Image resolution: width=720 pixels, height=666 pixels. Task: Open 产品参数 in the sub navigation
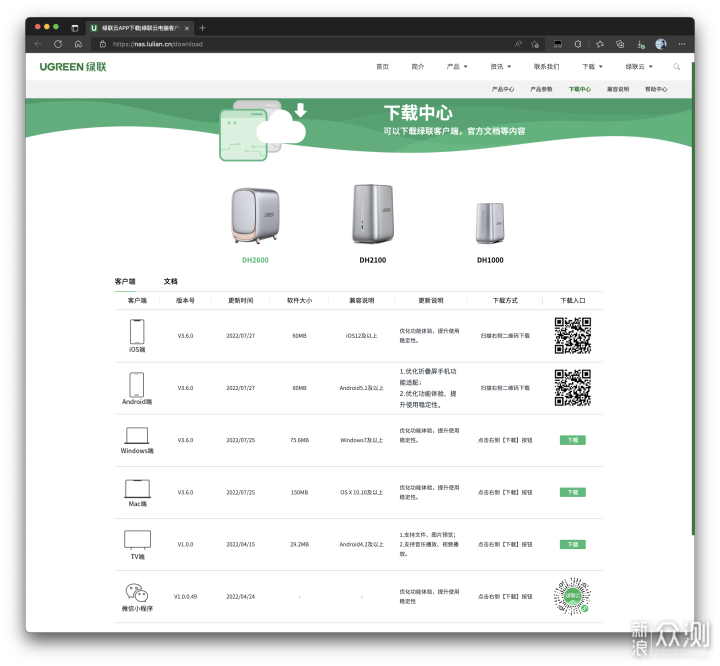pos(541,89)
